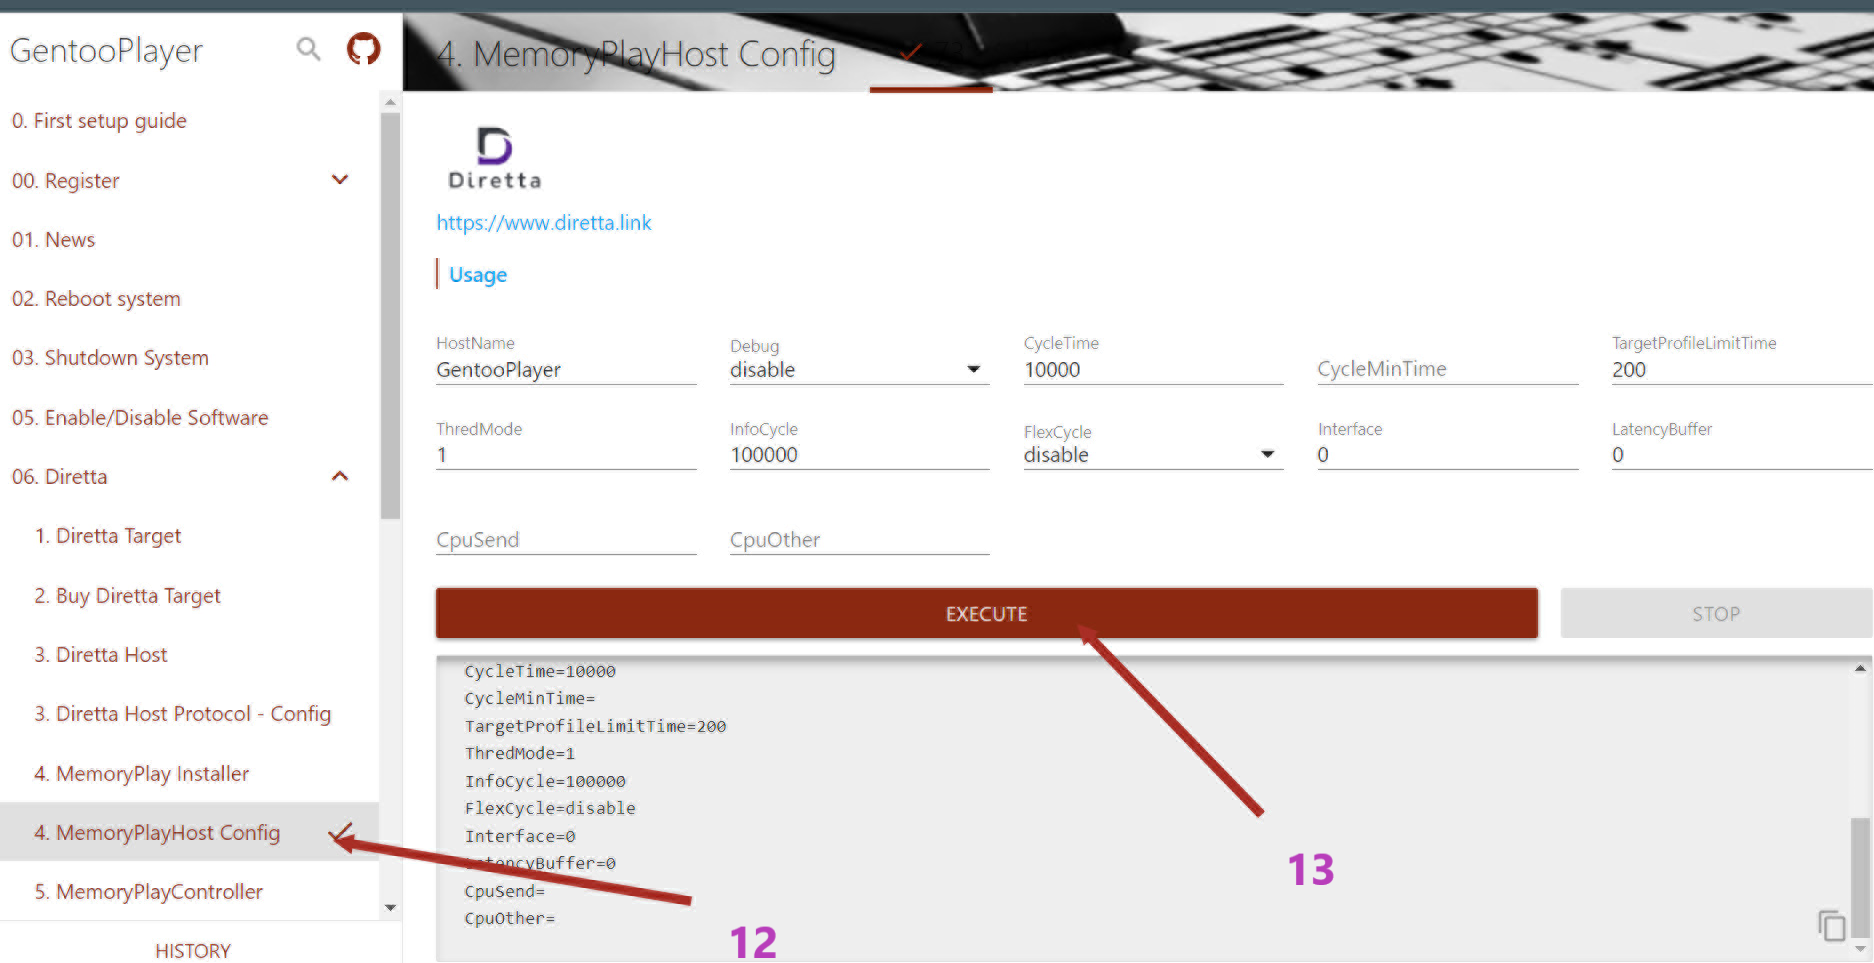The width and height of the screenshot is (1874, 963).
Task: Click sidebar scrollbar up arrow
Action: 390,102
